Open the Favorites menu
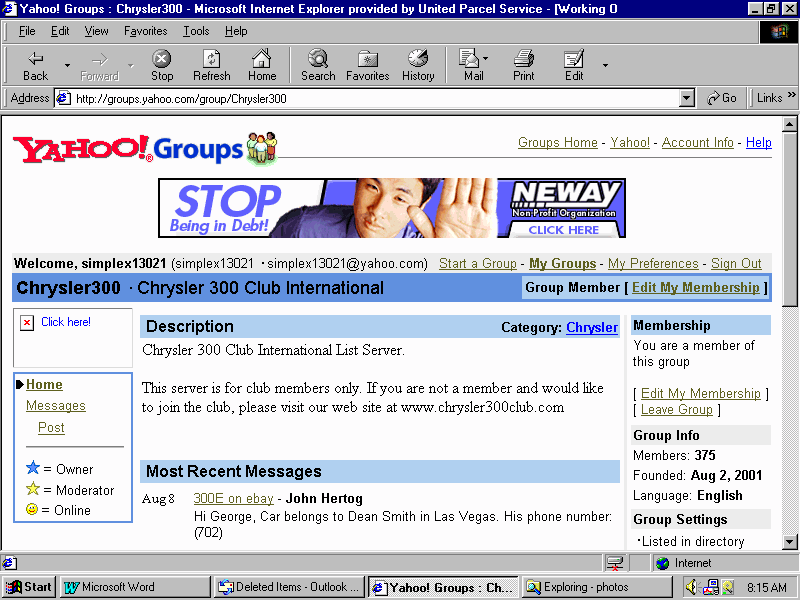The width and height of the screenshot is (800, 600). click(145, 31)
